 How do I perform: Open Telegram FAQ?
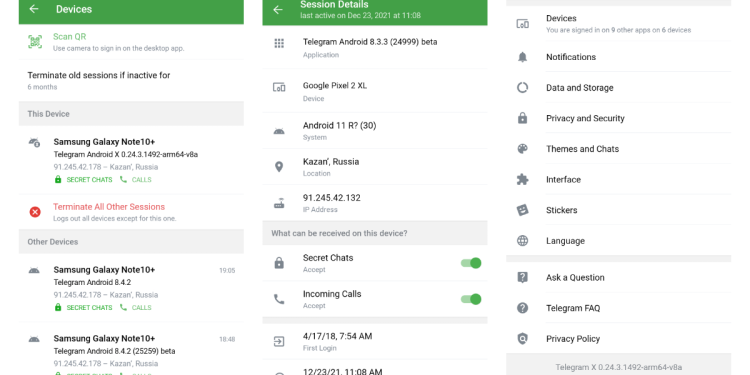click(618, 308)
